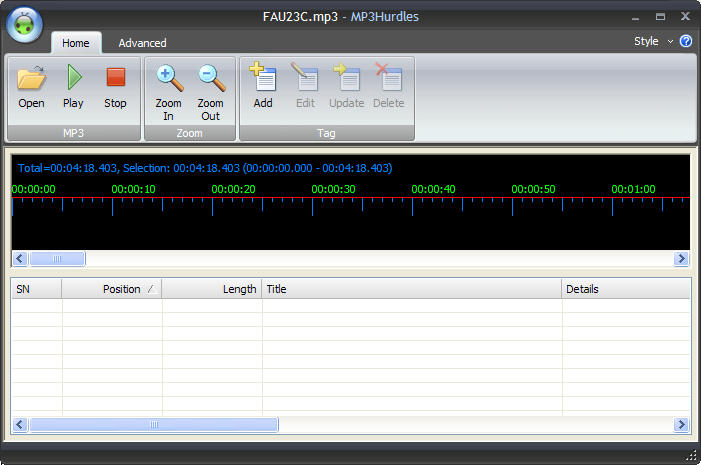701x465 pixels.
Task: Click tag list scrollbar right arrow
Action: (681, 424)
